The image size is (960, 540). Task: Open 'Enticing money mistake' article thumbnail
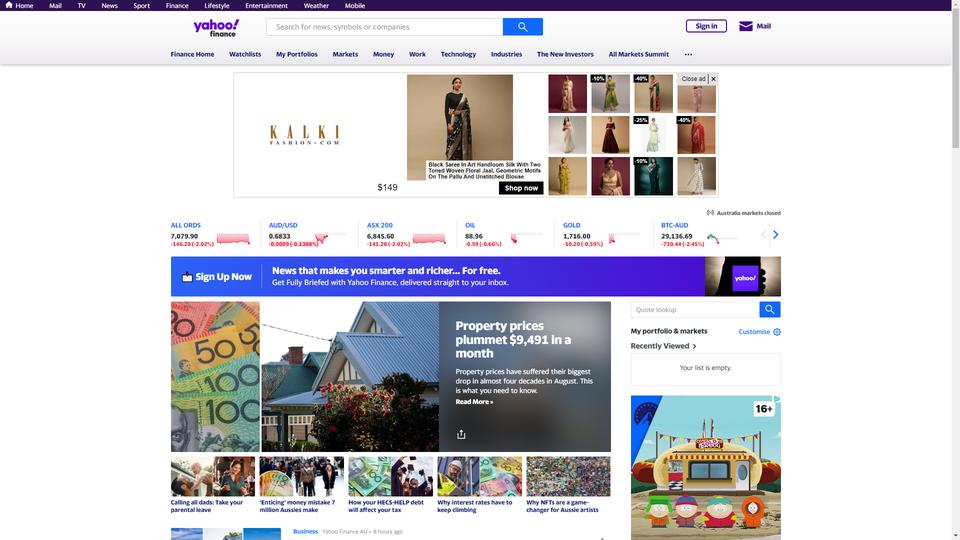pos(301,476)
